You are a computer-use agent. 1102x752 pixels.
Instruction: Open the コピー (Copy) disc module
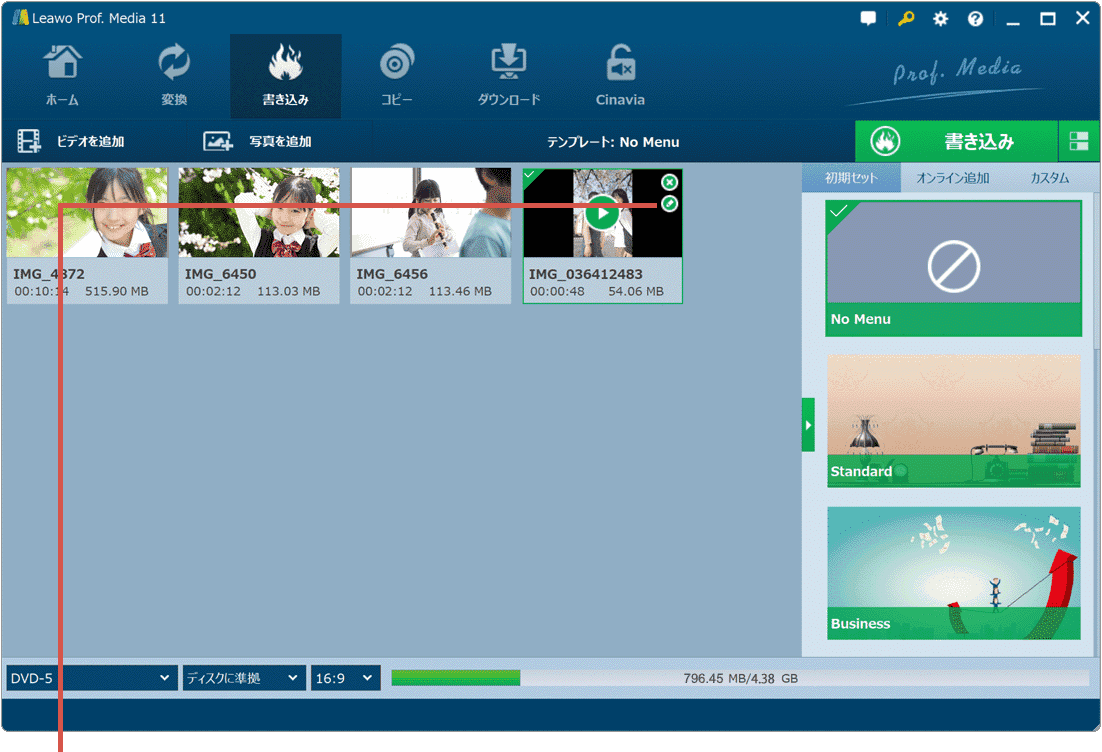click(396, 76)
